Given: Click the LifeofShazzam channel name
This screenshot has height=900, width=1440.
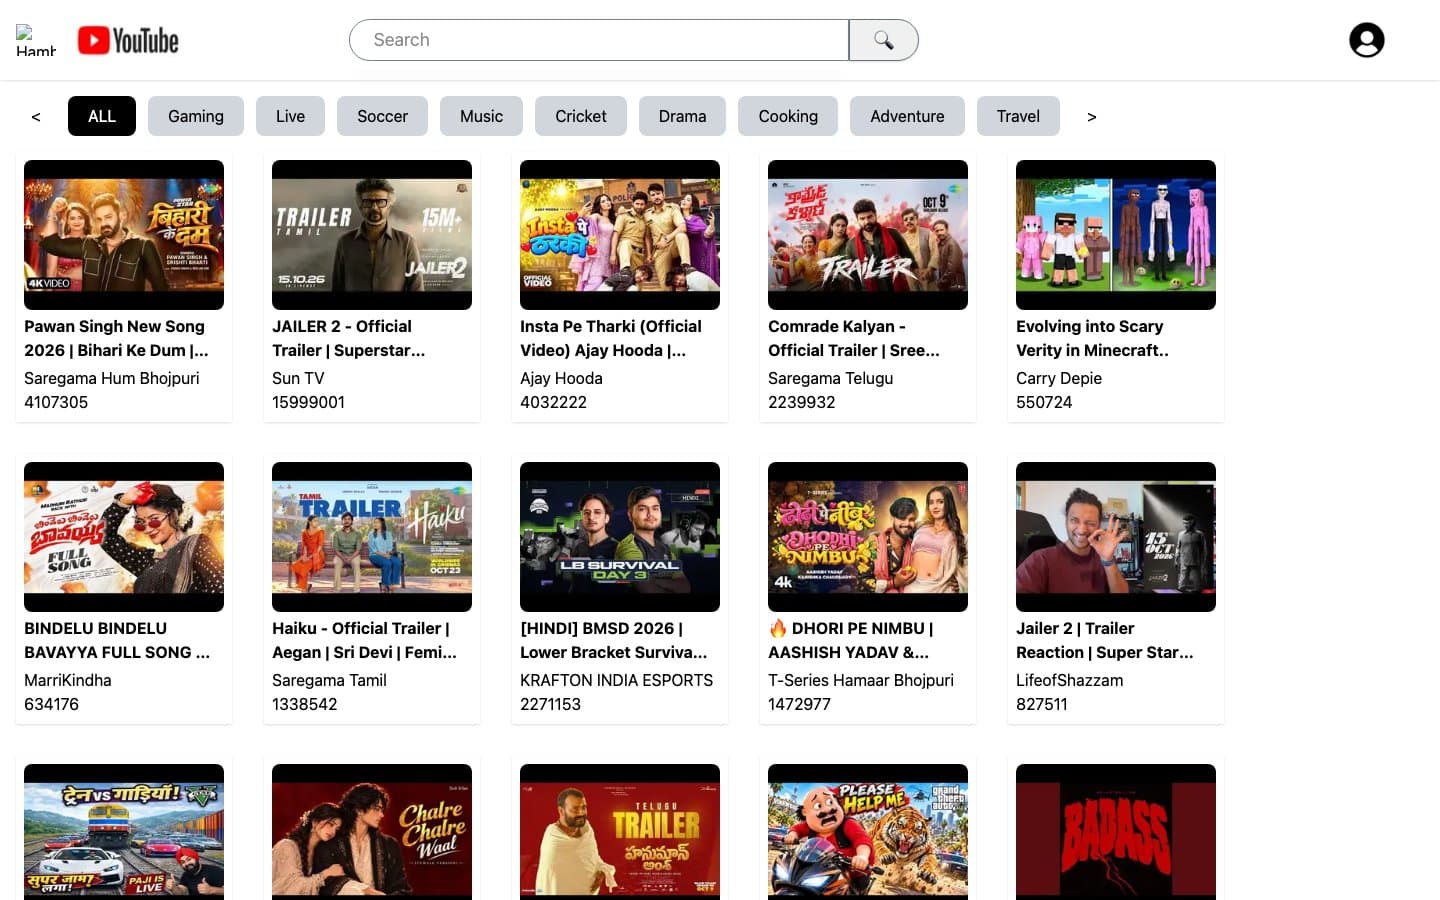Looking at the screenshot, I should coord(1069,680).
